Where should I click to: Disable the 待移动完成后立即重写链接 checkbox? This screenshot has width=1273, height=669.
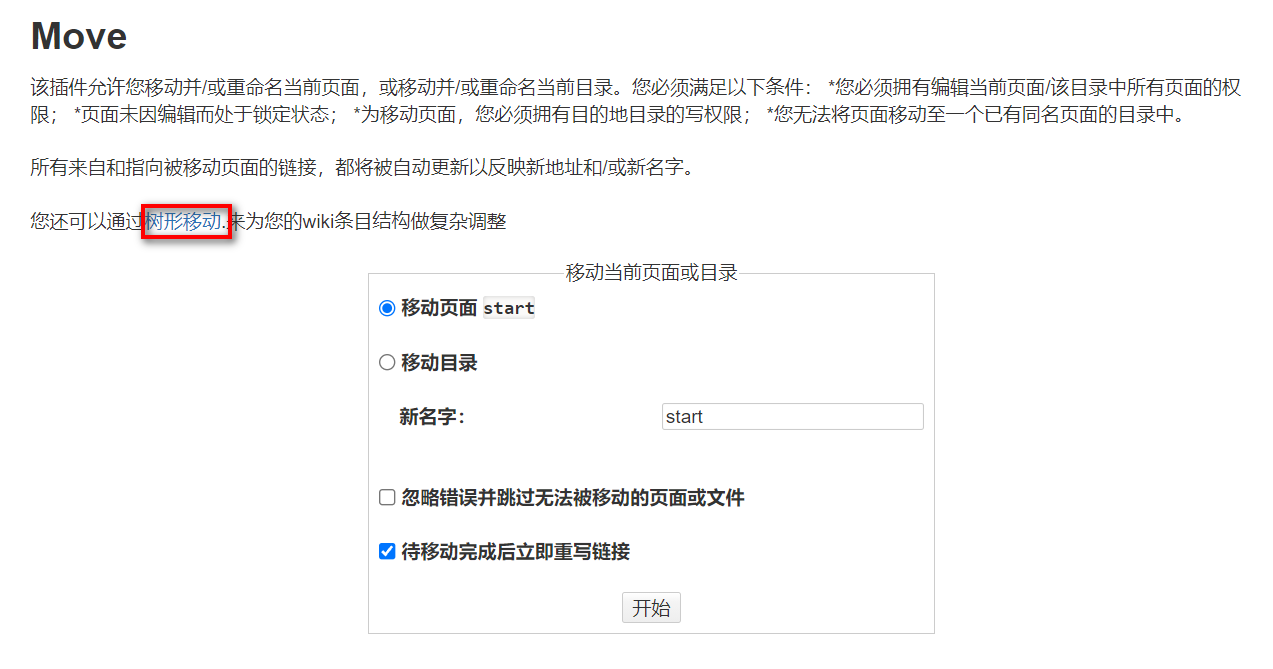386,550
